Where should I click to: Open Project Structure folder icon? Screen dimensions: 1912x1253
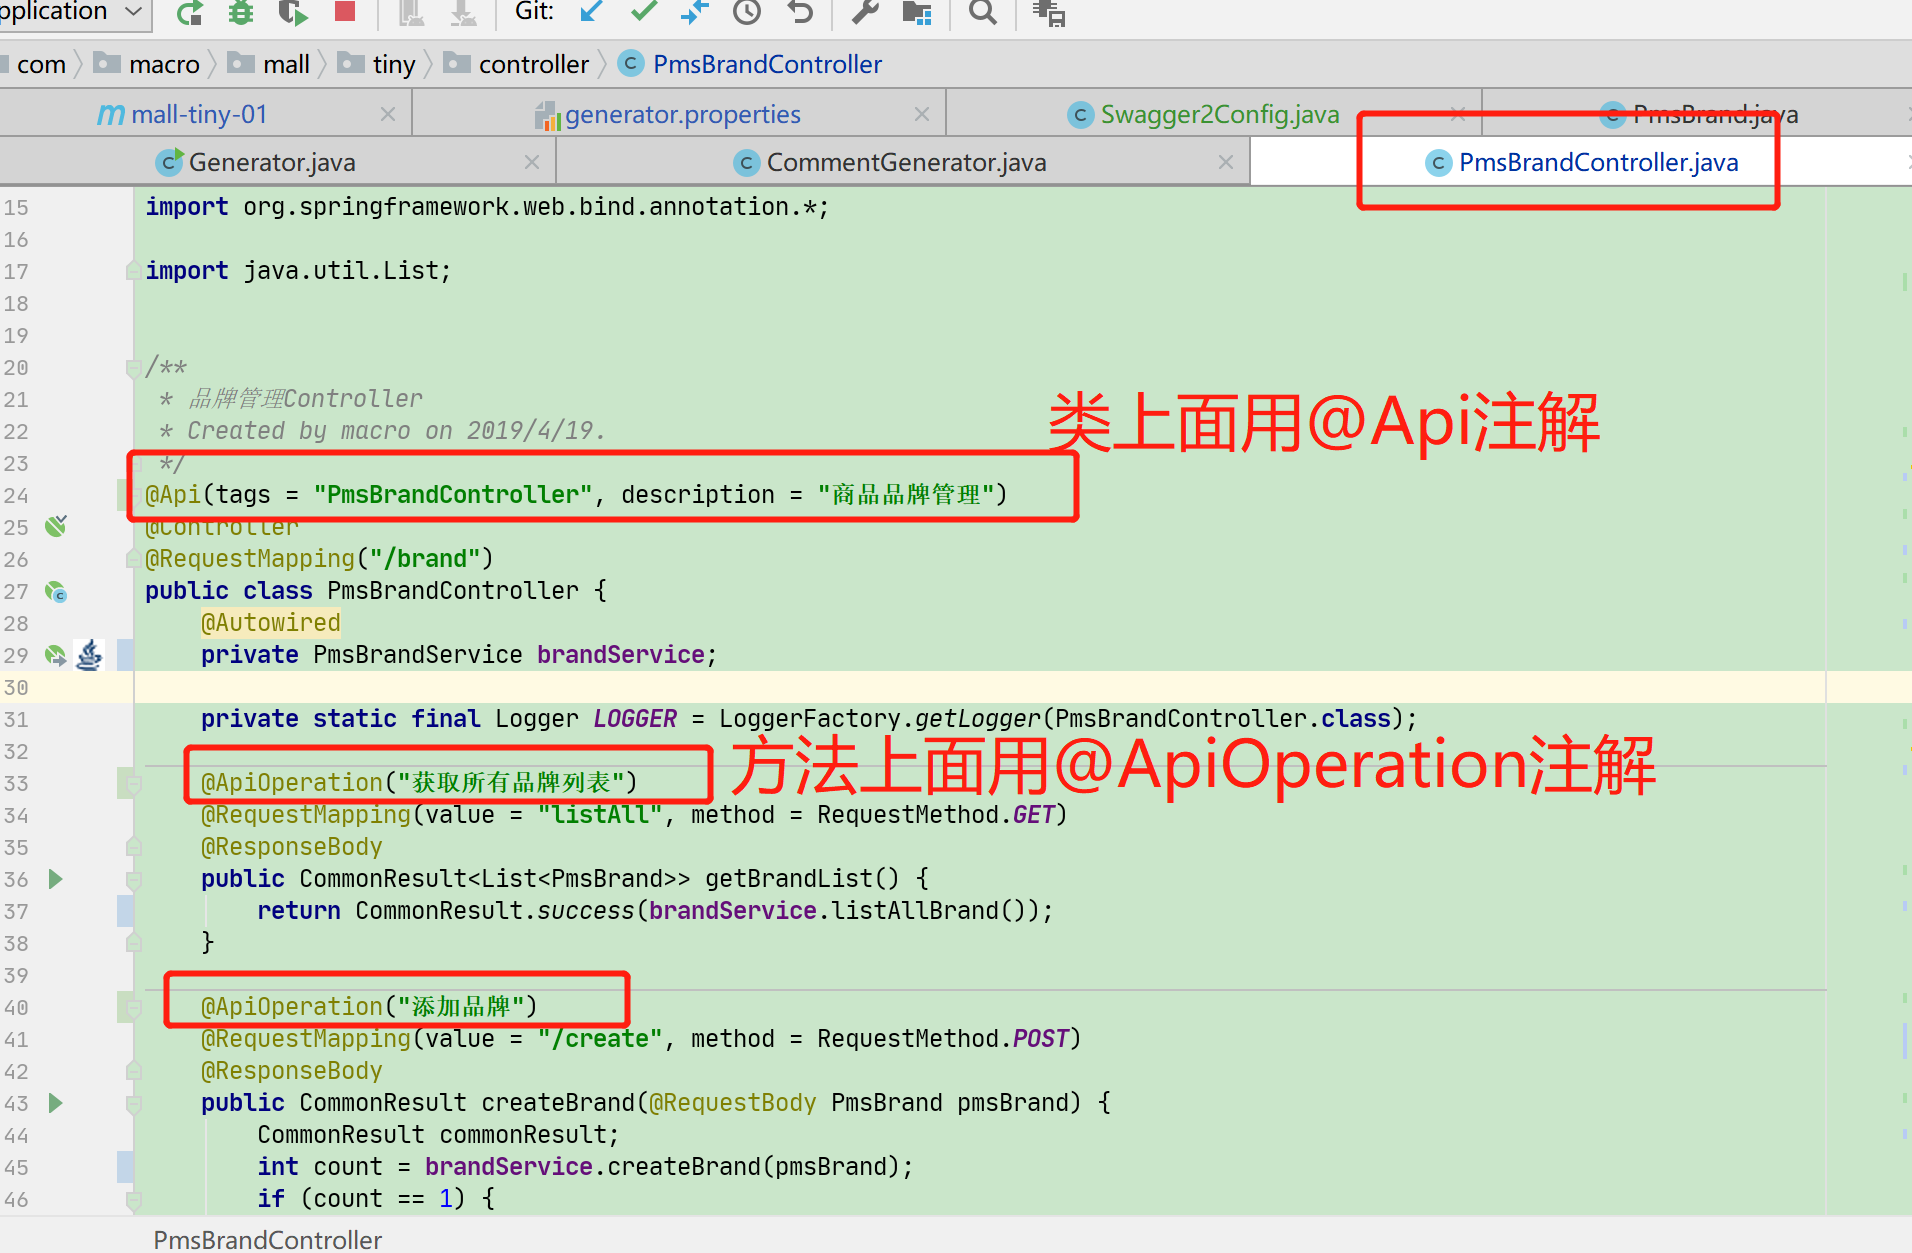tap(916, 12)
